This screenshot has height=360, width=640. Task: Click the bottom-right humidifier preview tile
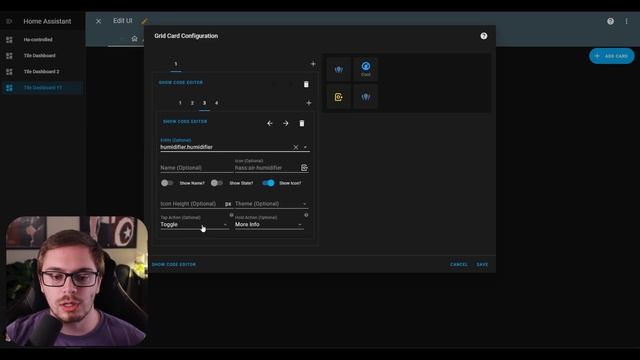pyautogui.click(x=366, y=97)
